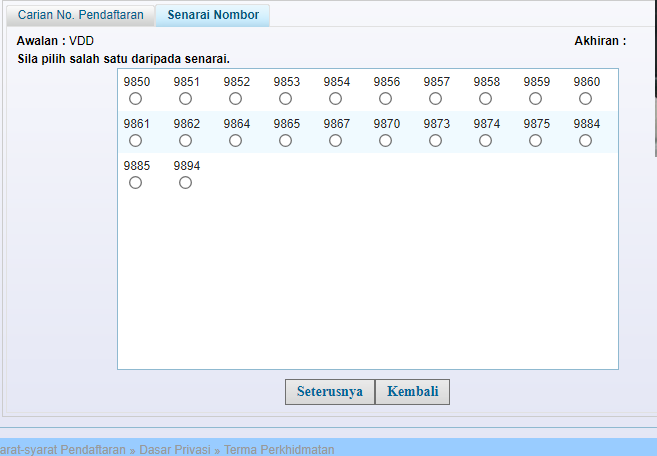The height and width of the screenshot is (456, 657).
Task: Choose number 9853 from the list
Action: coord(285,99)
